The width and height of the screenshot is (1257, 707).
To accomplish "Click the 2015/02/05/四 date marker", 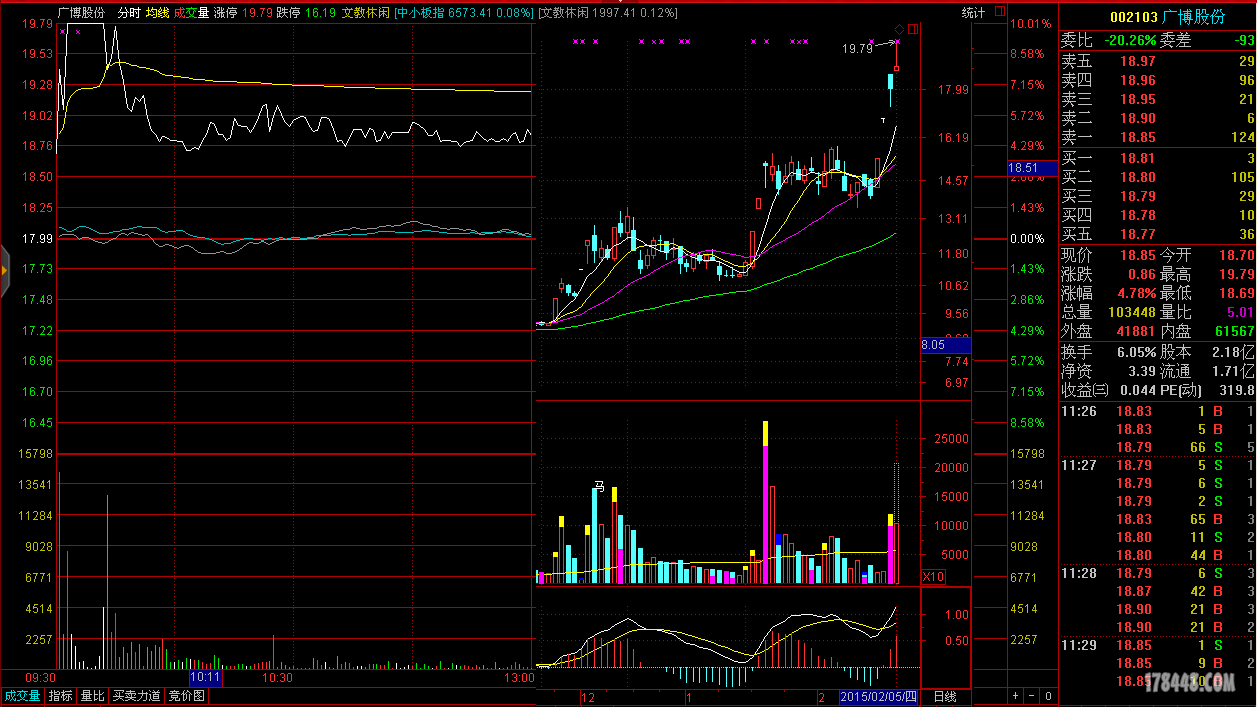I will point(878,696).
